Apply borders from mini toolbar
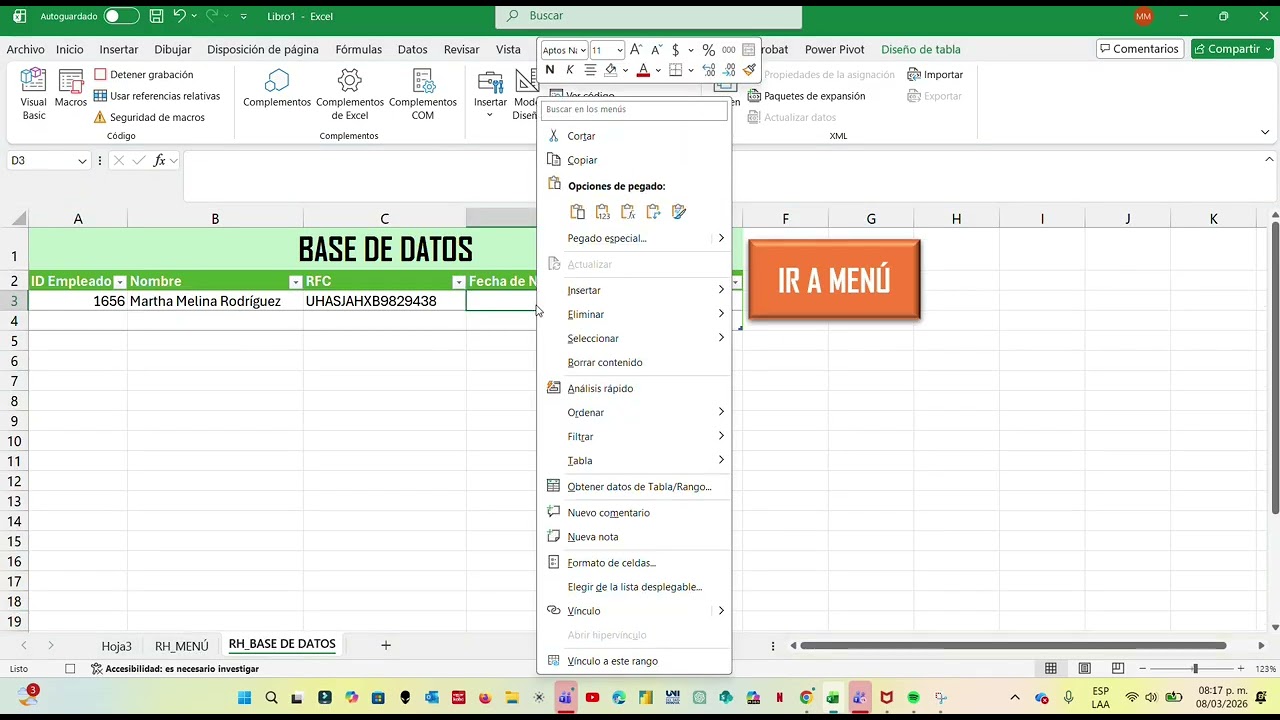This screenshot has height=720, width=1280. pos(676,70)
